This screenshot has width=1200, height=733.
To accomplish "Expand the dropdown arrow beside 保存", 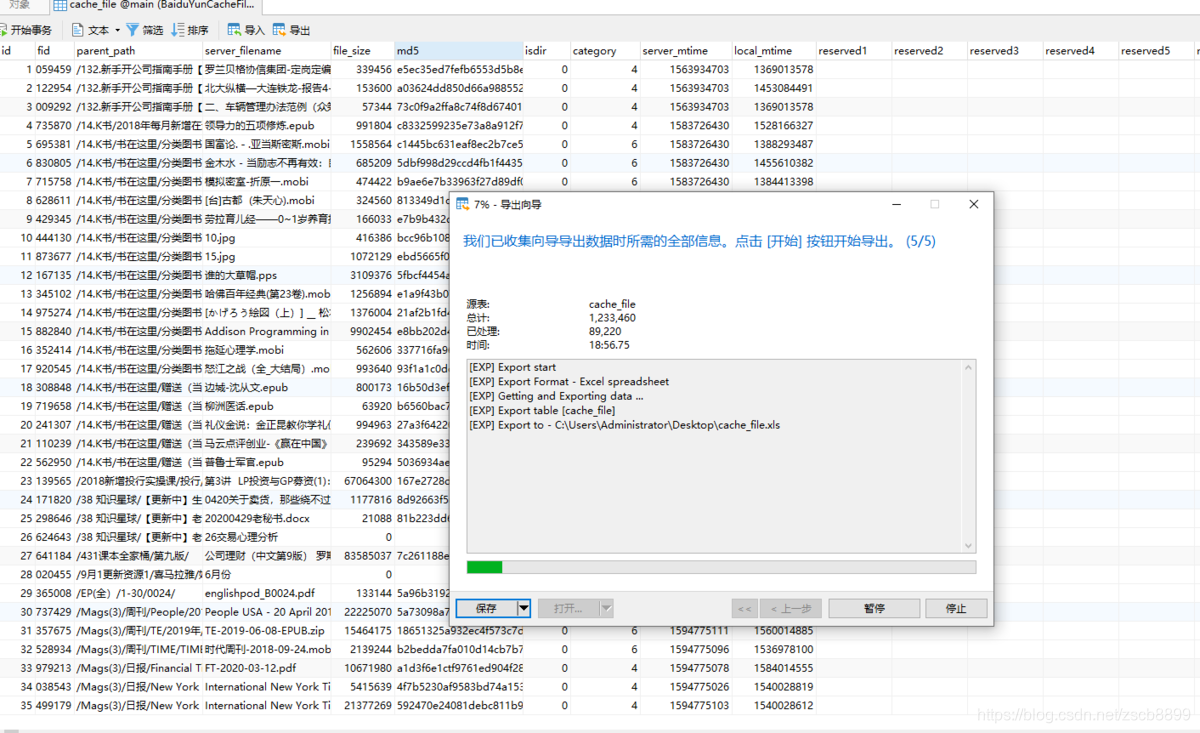I will [x=523, y=608].
